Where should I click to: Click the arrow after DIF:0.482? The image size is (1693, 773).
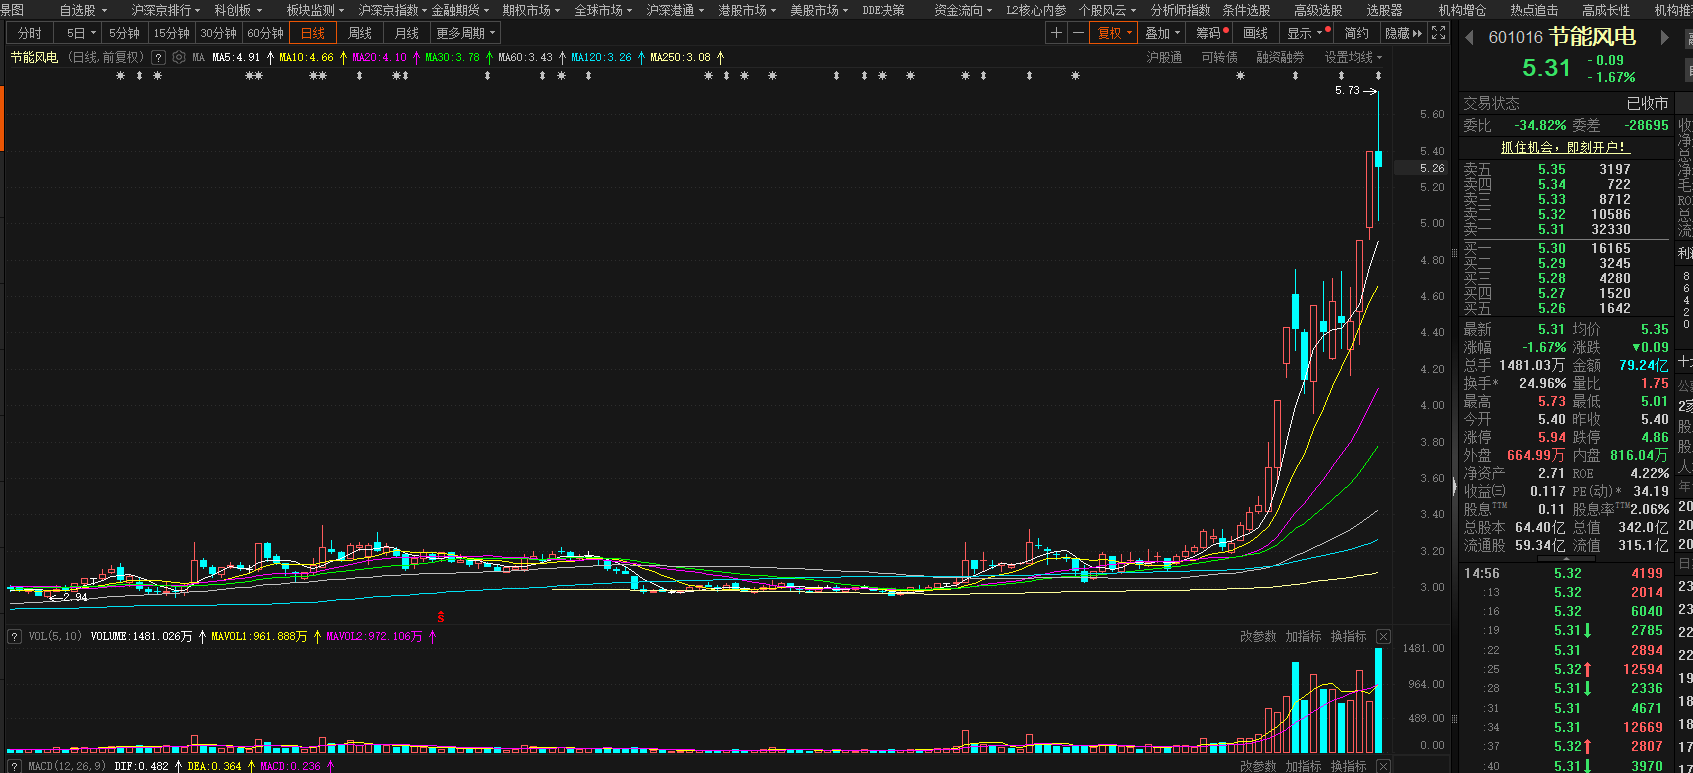pos(178,767)
